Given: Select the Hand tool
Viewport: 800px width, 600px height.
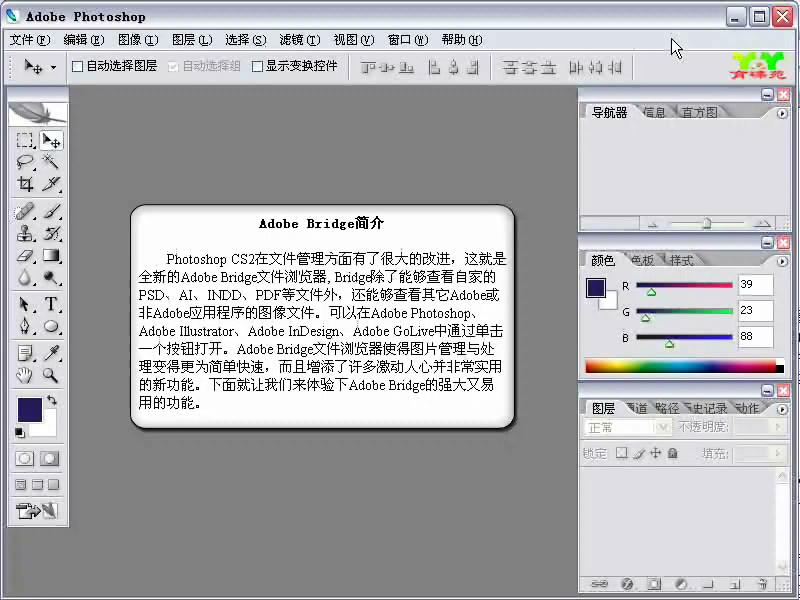Looking at the screenshot, I should pos(24,376).
